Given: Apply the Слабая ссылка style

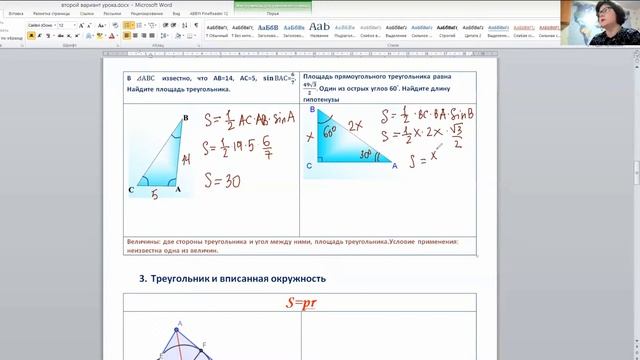Looking at the screenshot, I should point(524,31).
